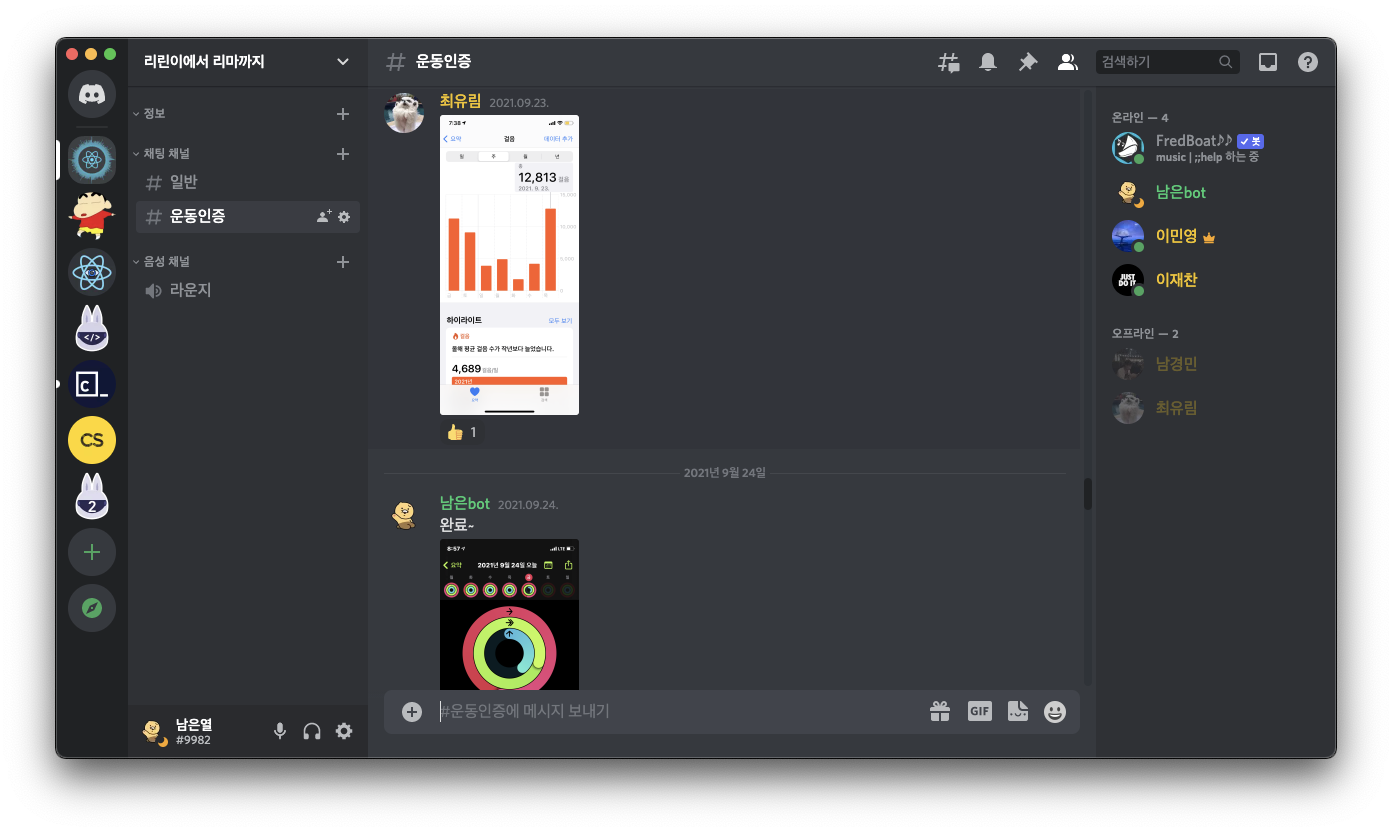Open Explore Public Servers compass icon
This screenshot has height=832, width=1392.
[92, 608]
